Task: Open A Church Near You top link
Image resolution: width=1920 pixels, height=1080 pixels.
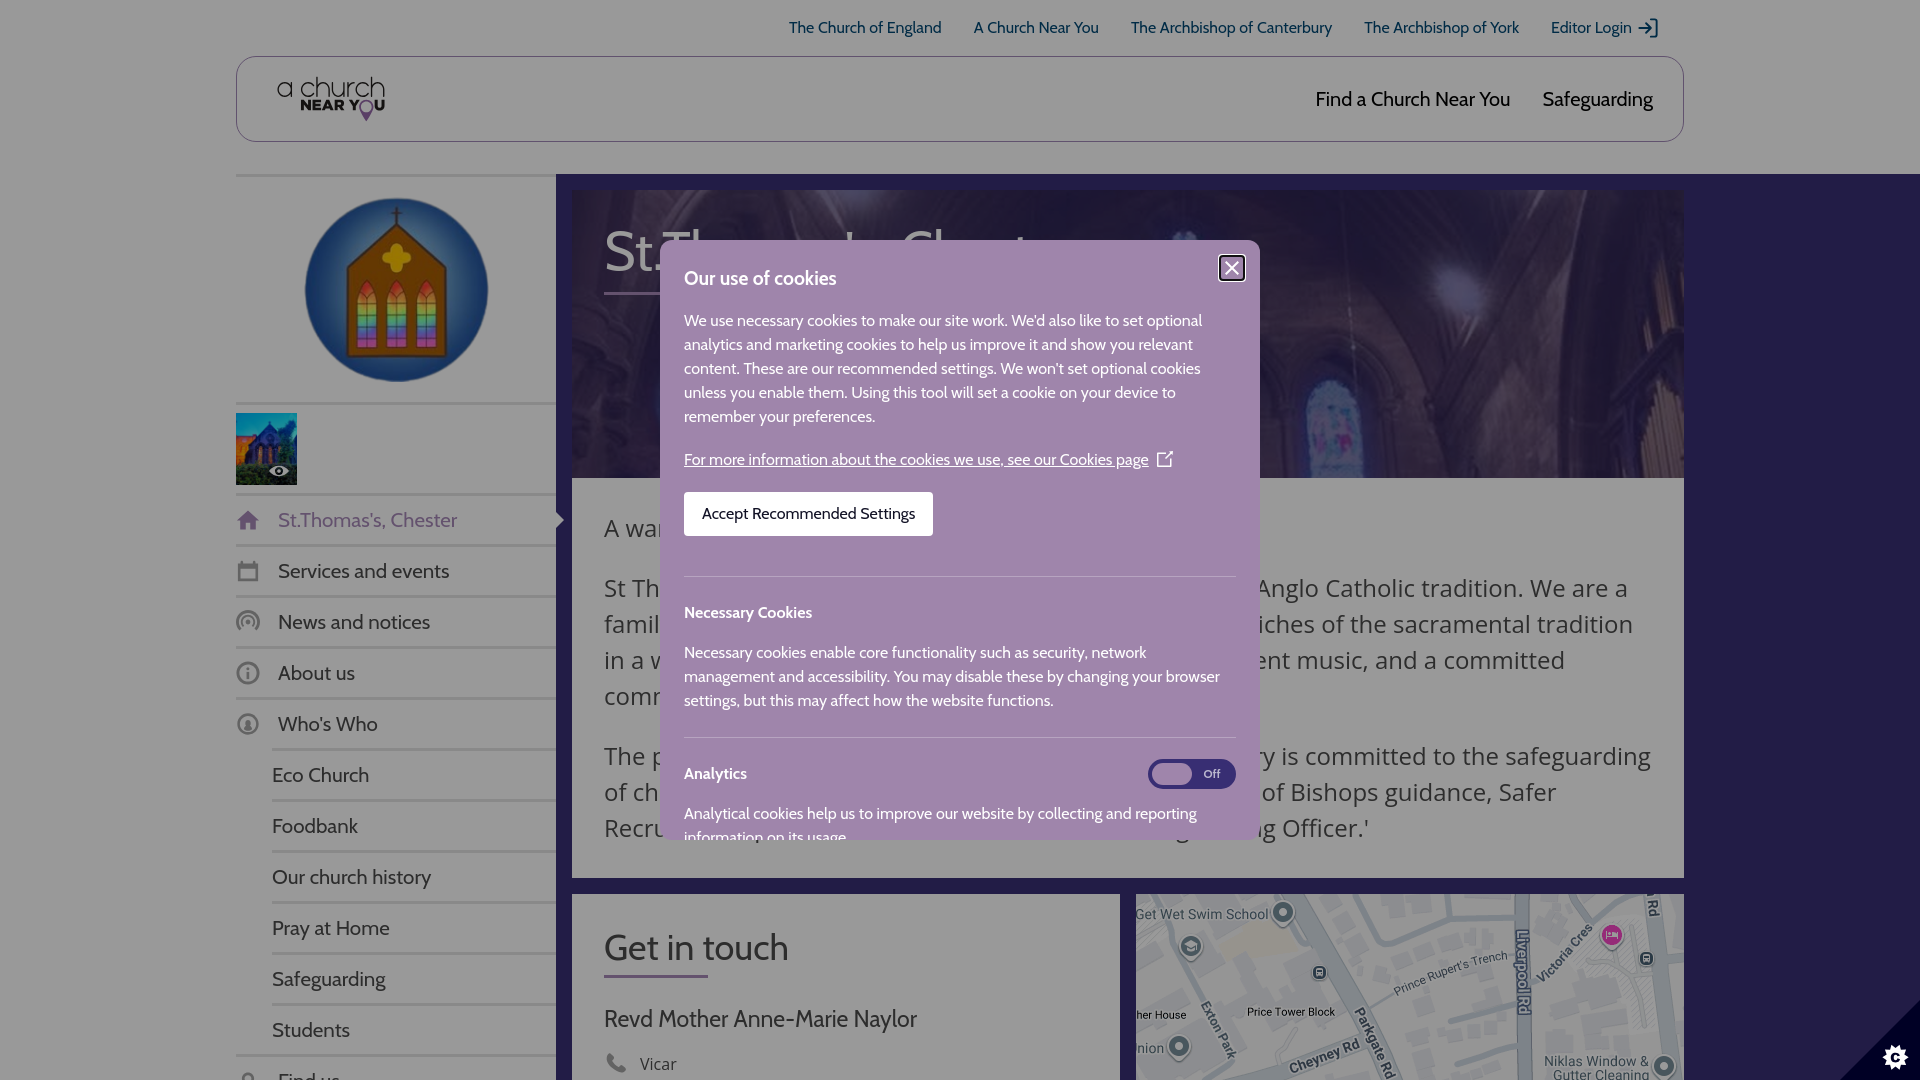Action: 1036,28
